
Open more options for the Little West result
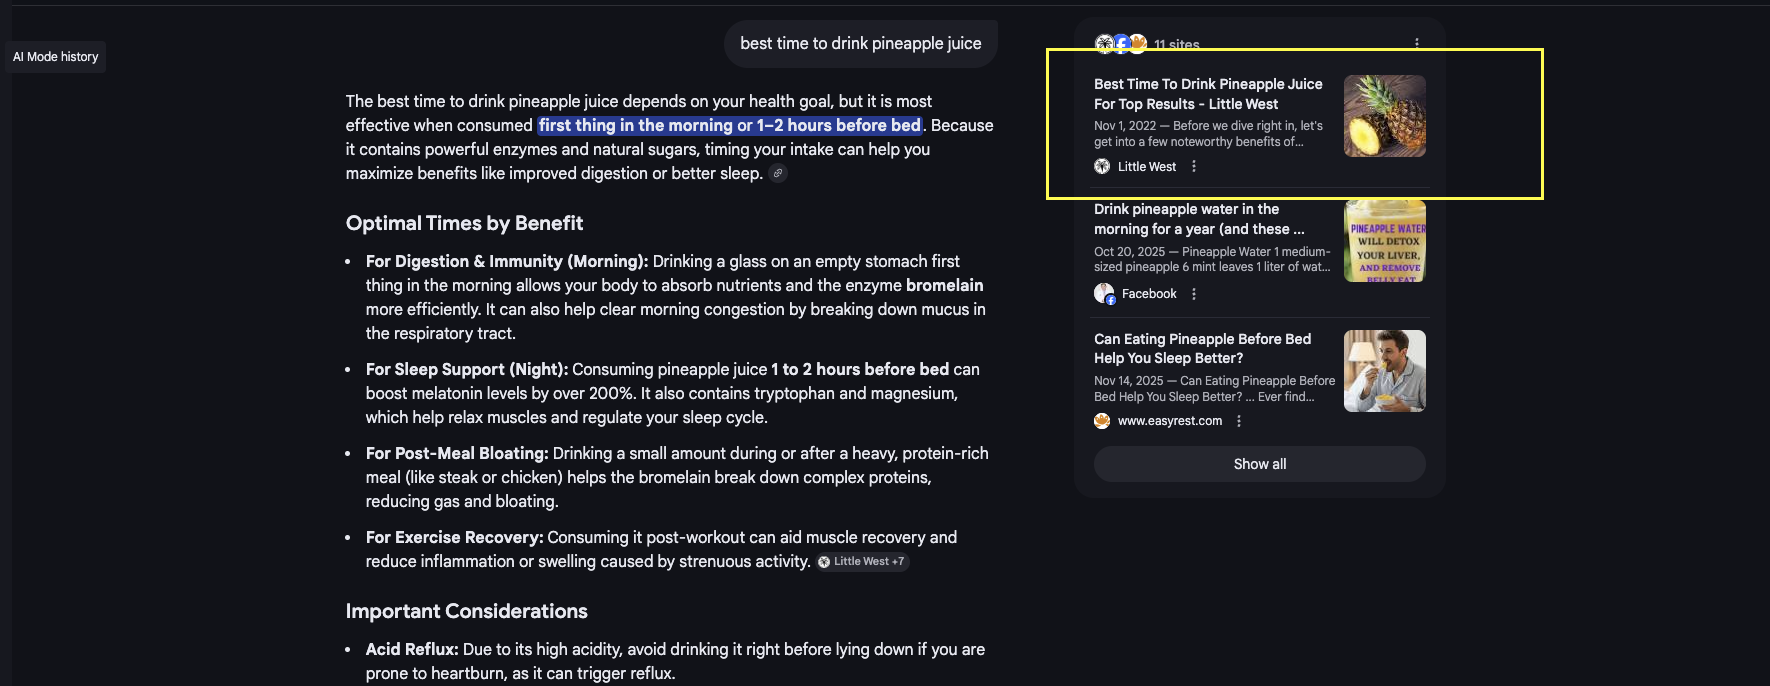(x=1194, y=167)
